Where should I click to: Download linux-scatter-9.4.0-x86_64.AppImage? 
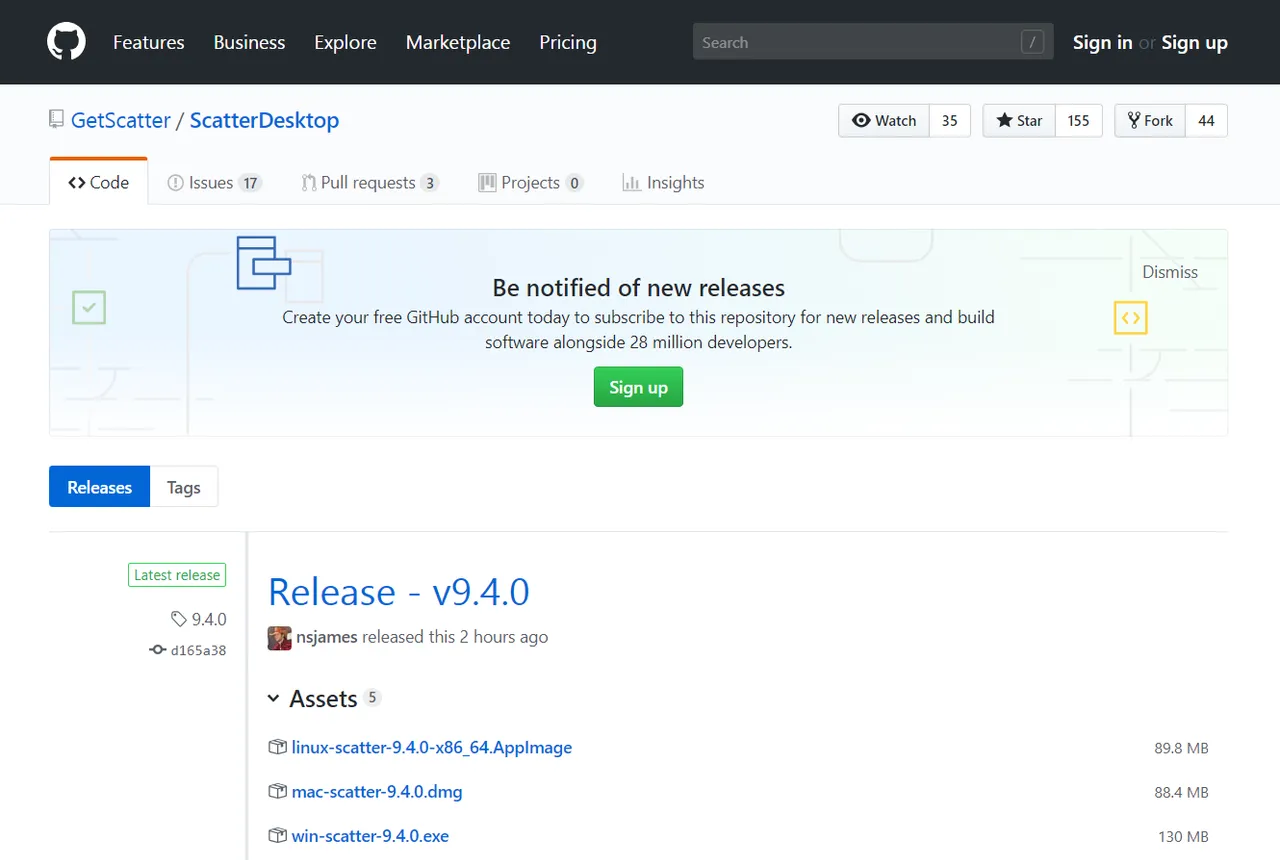point(432,747)
